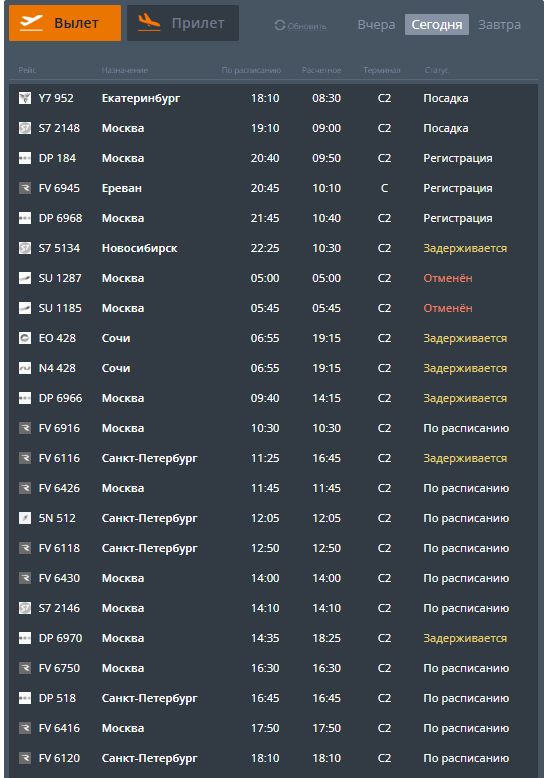Click airline logo beside EO 428
This screenshot has width=546, height=778.
pos(25,338)
